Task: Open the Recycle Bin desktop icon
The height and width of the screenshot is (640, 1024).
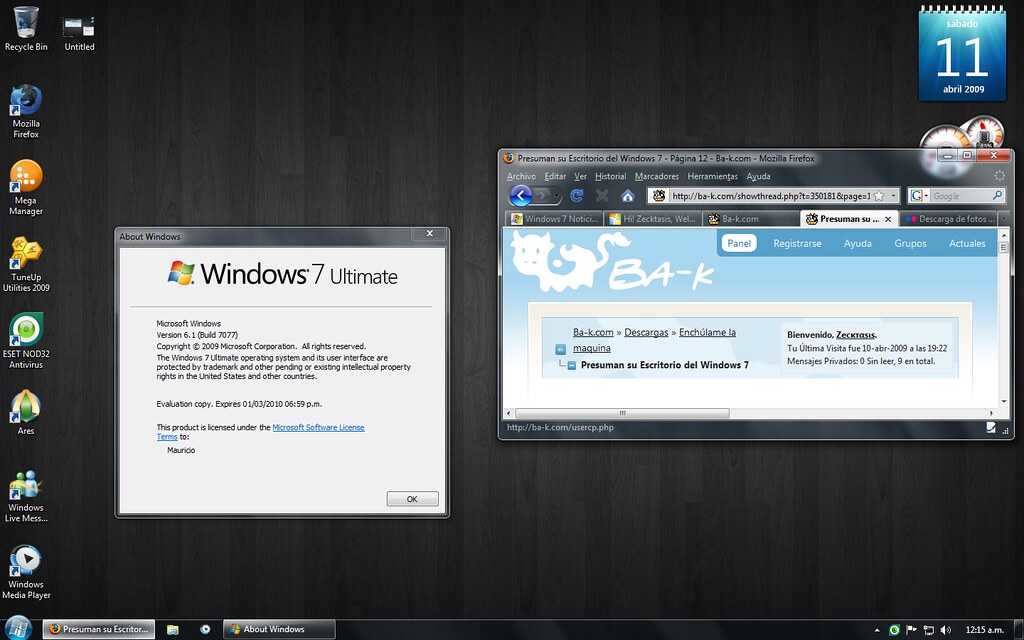Action: click(x=26, y=29)
